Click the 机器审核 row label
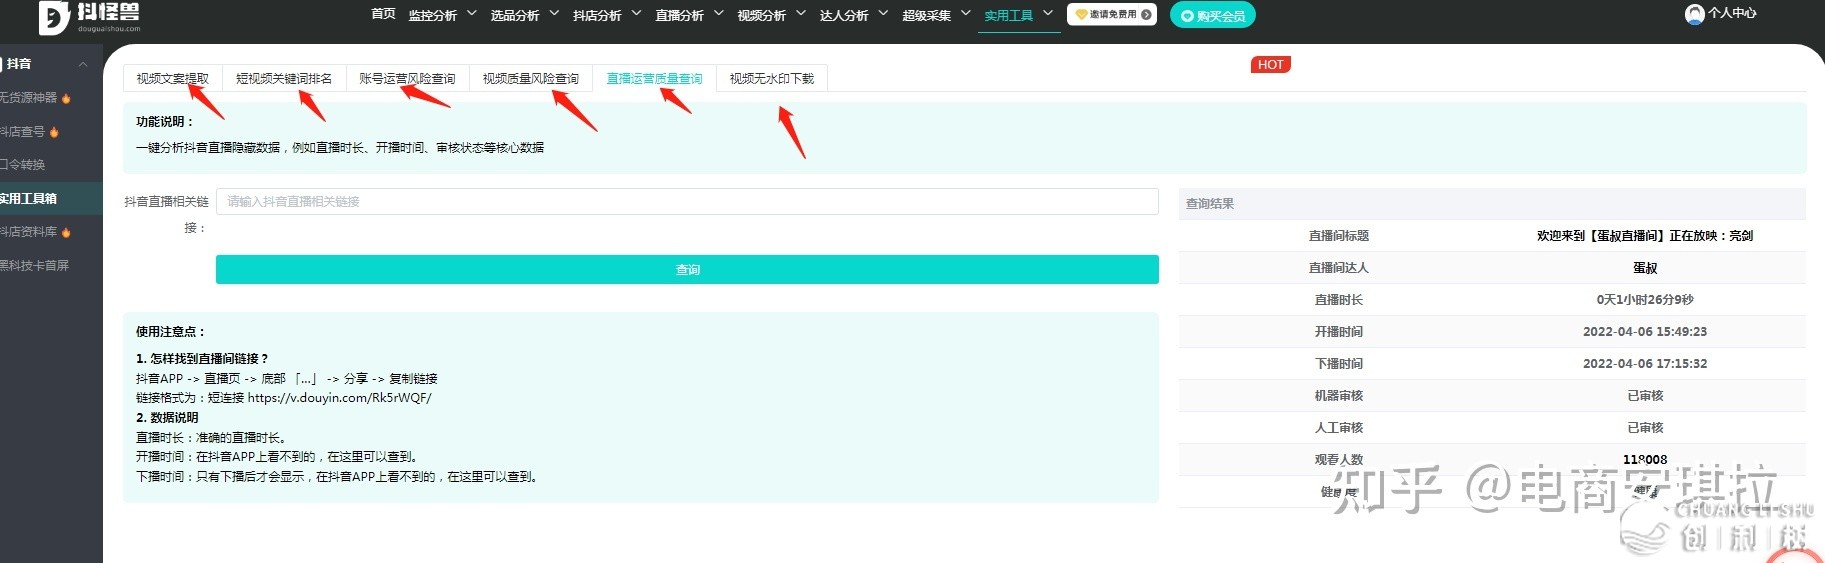Image resolution: width=1825 pixels, height=563 pixels. pyautogui.click(x=1339, y=396)
